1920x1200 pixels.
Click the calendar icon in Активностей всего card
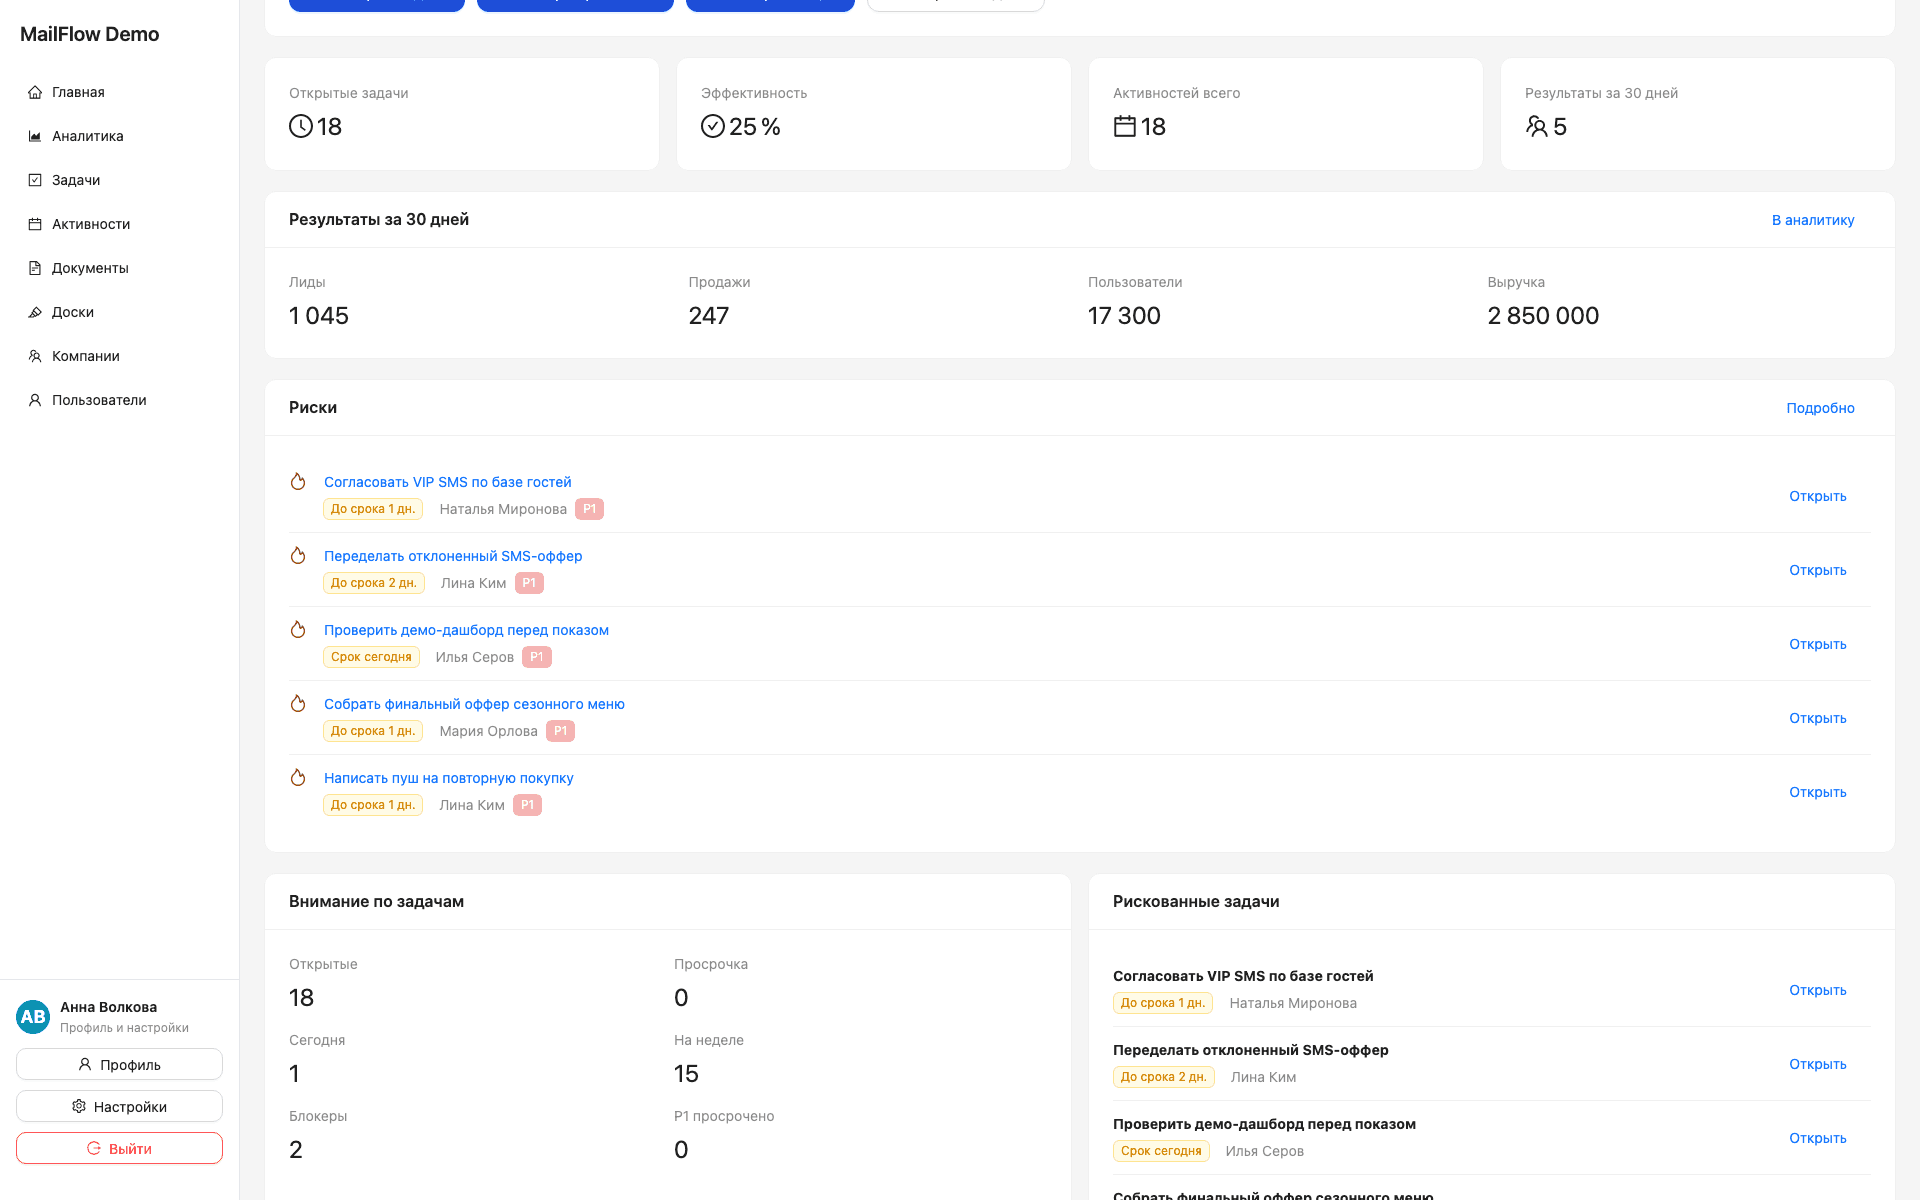click(1125, 126)
